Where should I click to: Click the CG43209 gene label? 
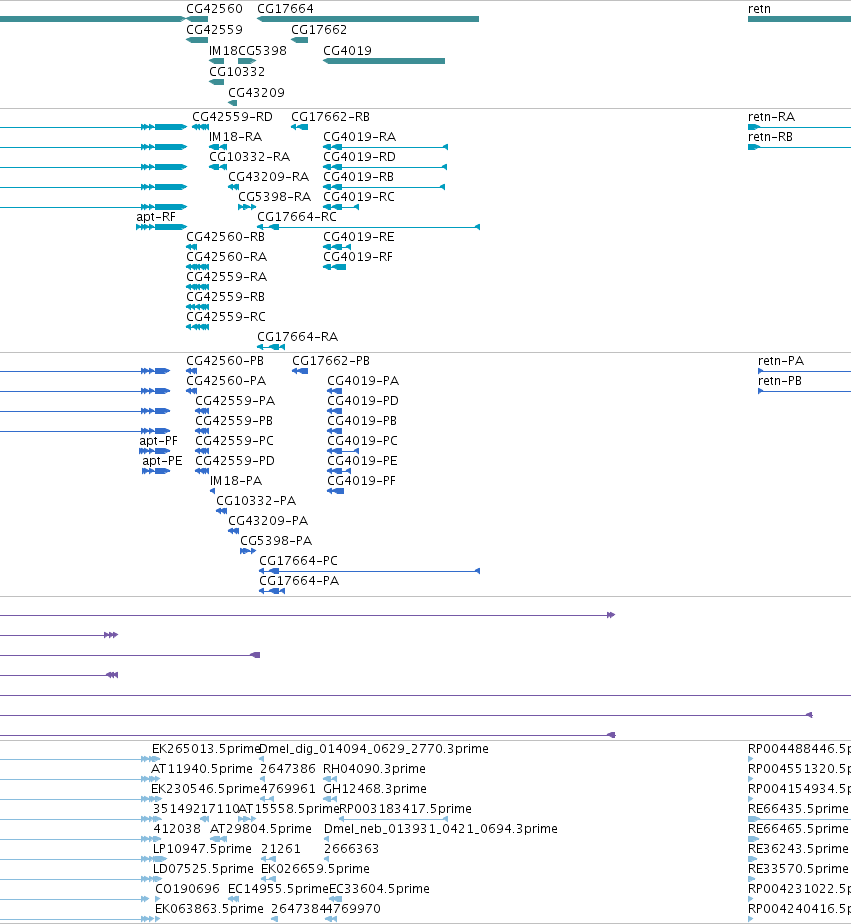point(256,93)
